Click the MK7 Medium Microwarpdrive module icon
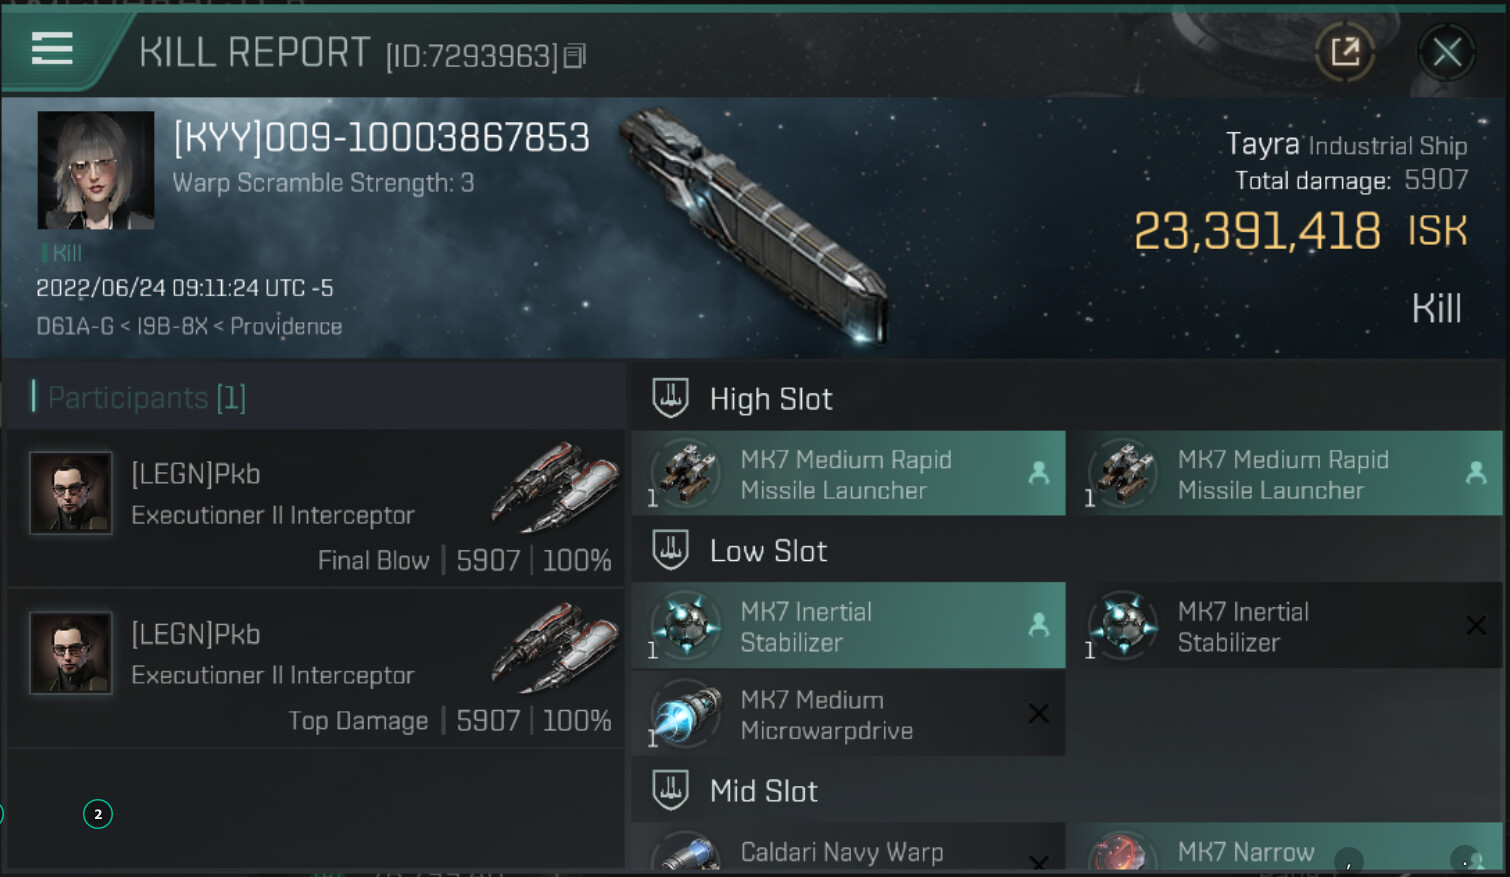The image size is (1510, 877). click(x=686, y=714)
